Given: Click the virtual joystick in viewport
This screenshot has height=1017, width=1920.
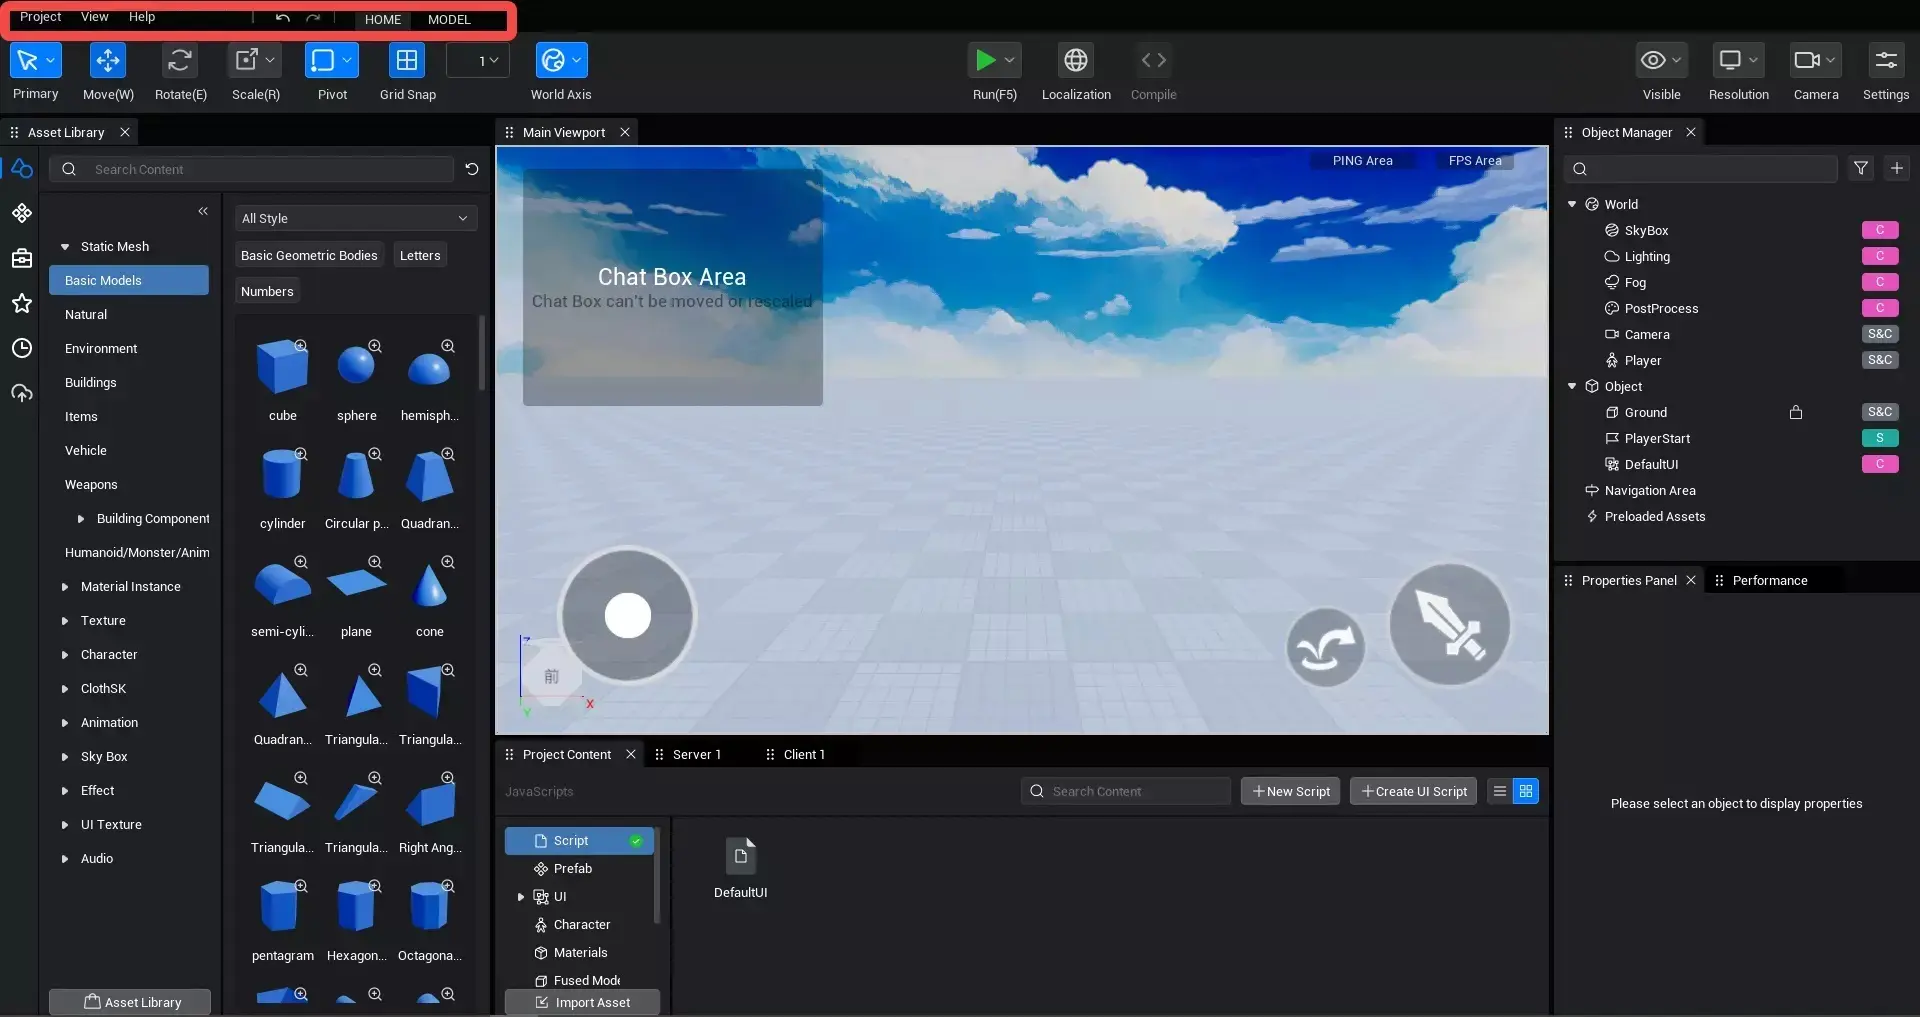Looking at the screenshot, I should point(627,615).
